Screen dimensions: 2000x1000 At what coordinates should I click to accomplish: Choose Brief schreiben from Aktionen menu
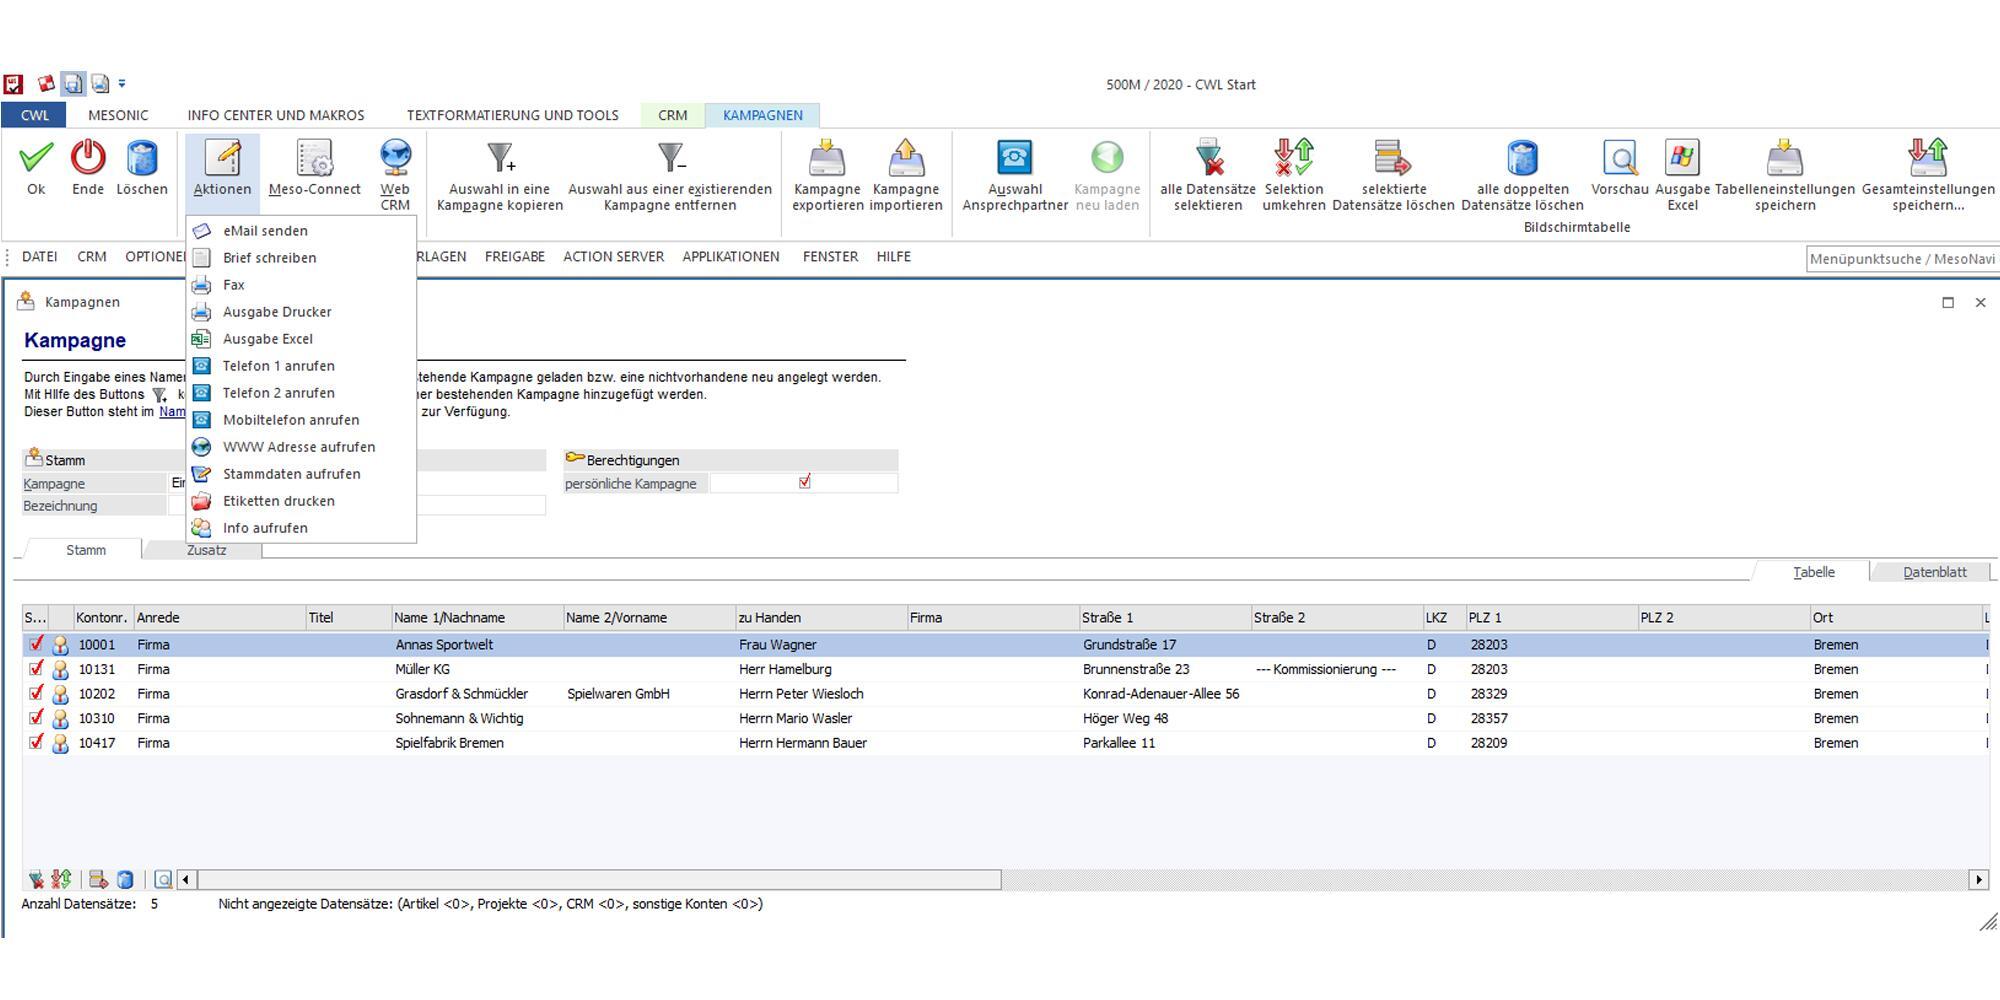click(301, 258)
